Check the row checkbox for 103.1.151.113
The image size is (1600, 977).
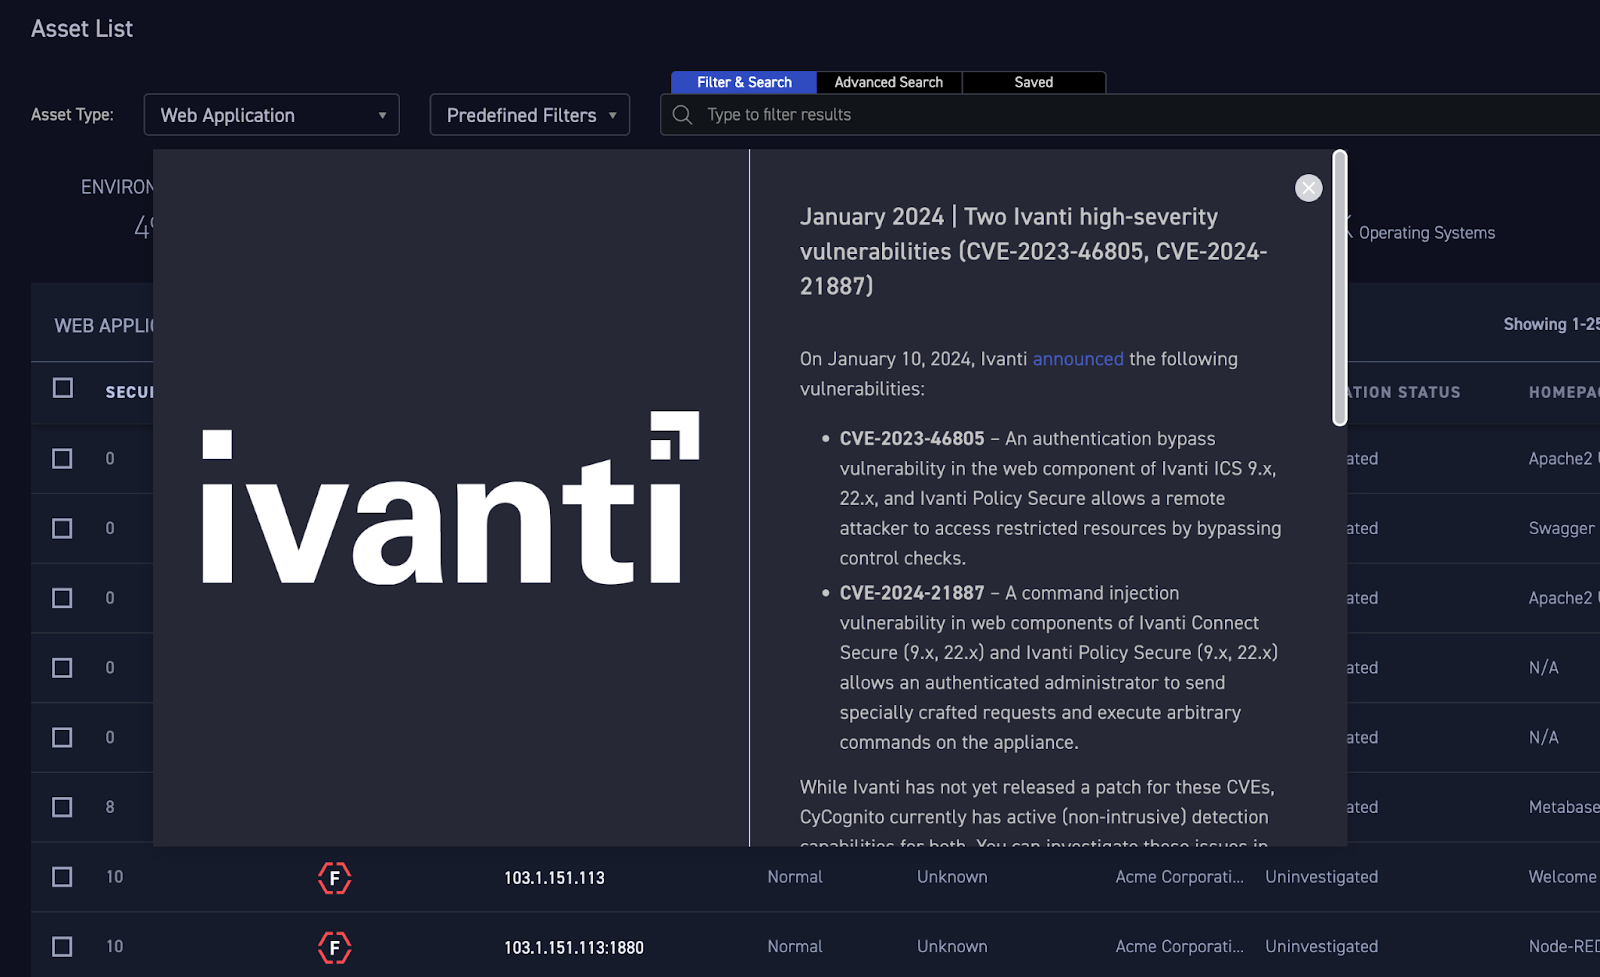(62, 877)
